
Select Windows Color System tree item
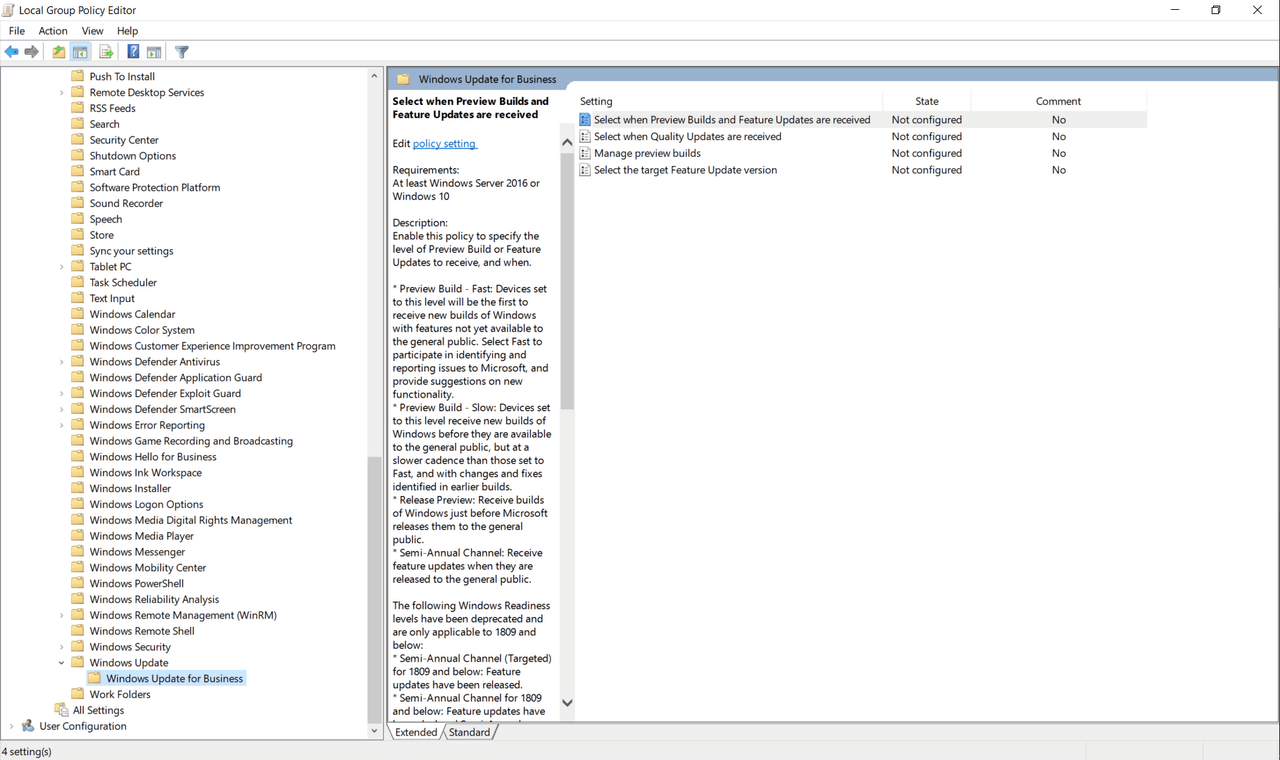[x=142, y=330]
